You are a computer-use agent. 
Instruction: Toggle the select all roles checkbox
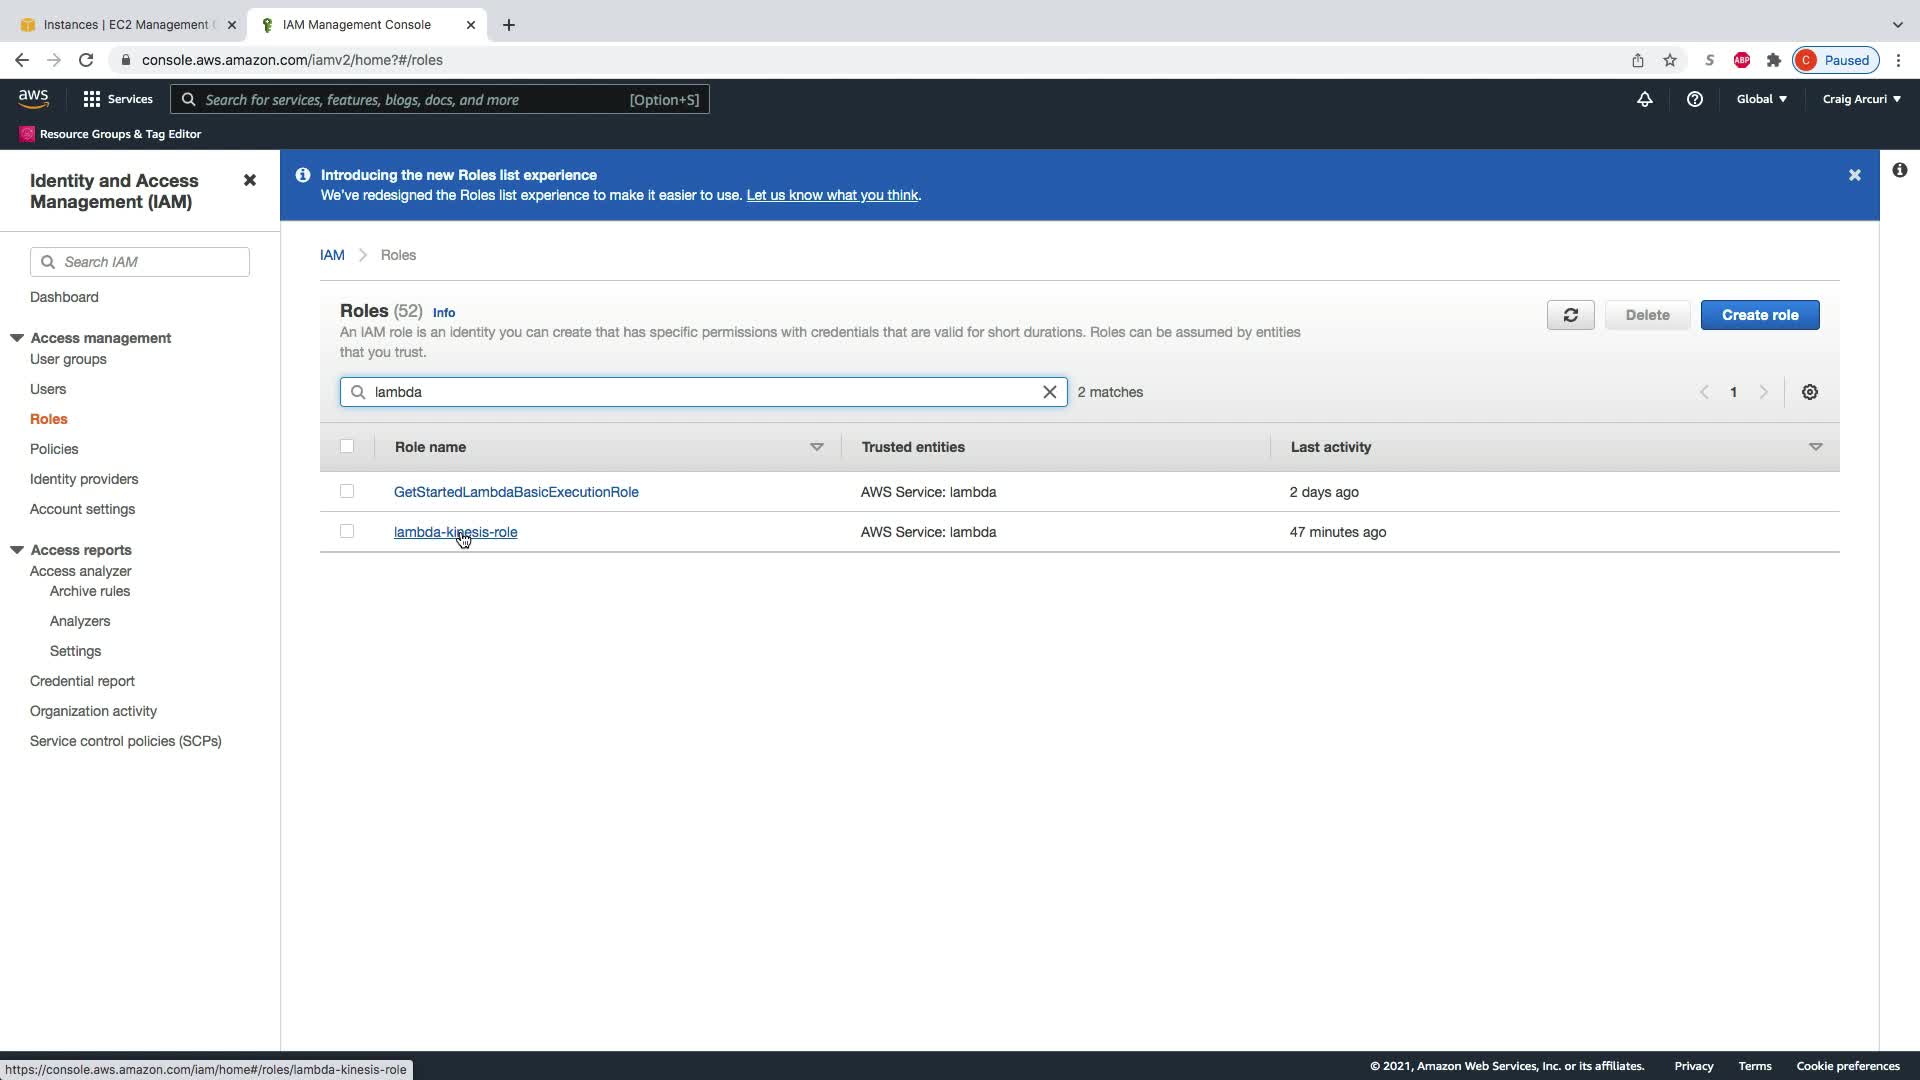[347, 446]
